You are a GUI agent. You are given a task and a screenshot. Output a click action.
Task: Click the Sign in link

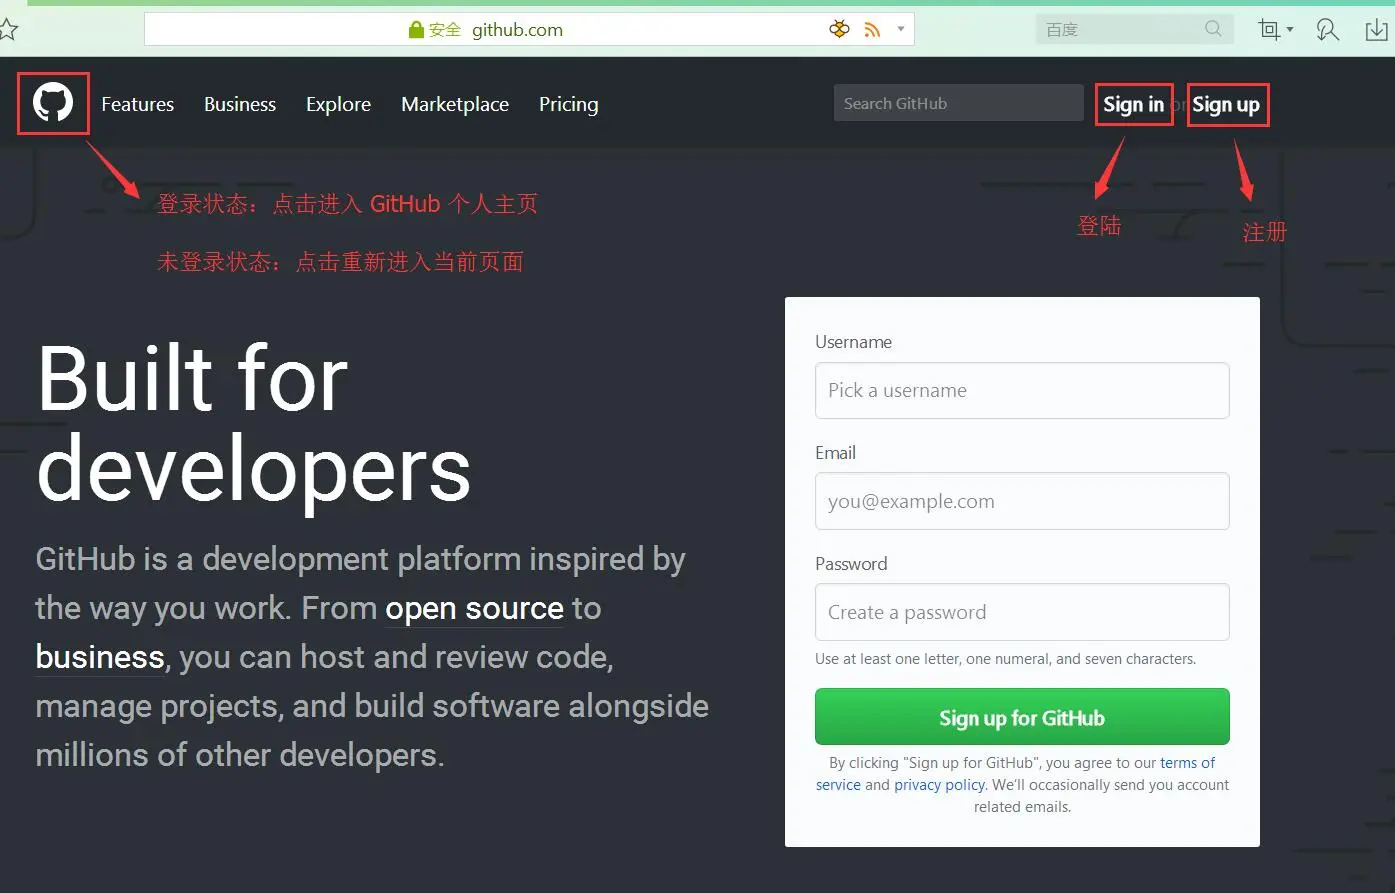pyautogui.click(x=1134, y=104)
